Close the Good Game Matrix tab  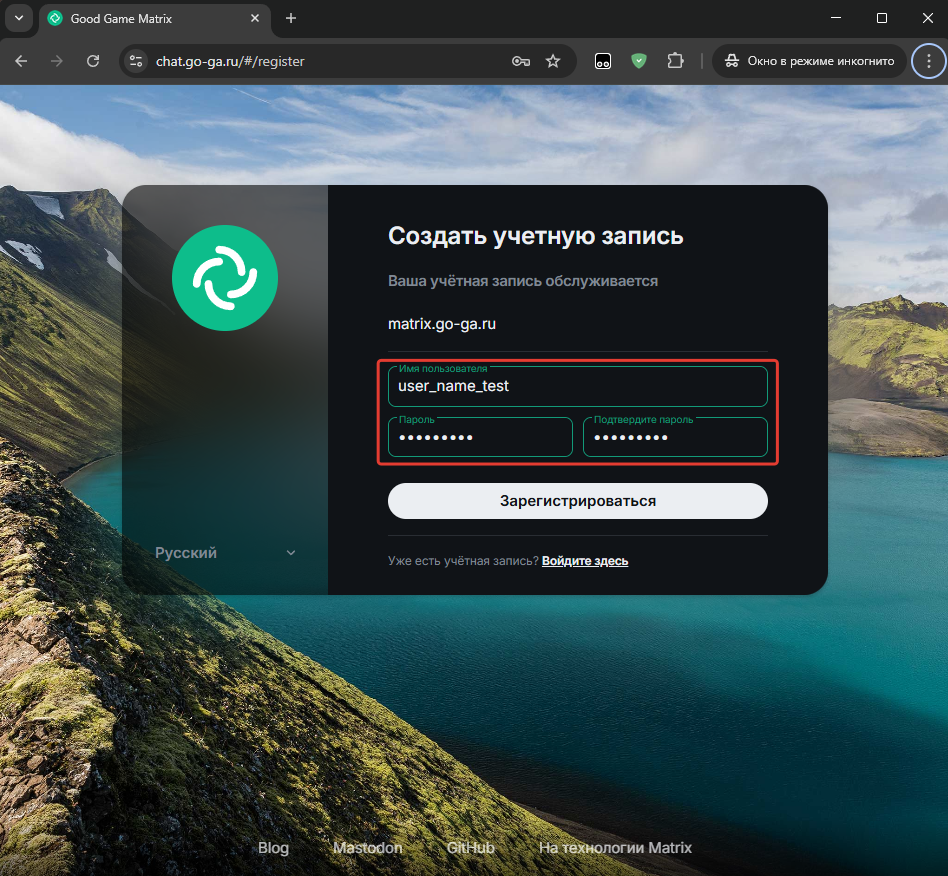pos(255,19)
